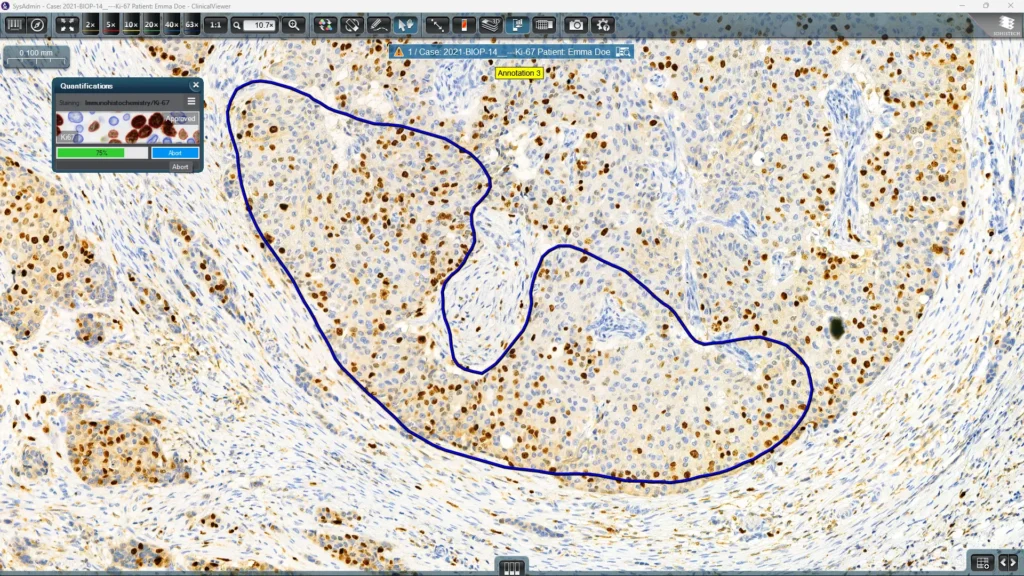Click the warning triangle in case header
The width and height of the screenshot is (1024, 576).
[399, 52]
